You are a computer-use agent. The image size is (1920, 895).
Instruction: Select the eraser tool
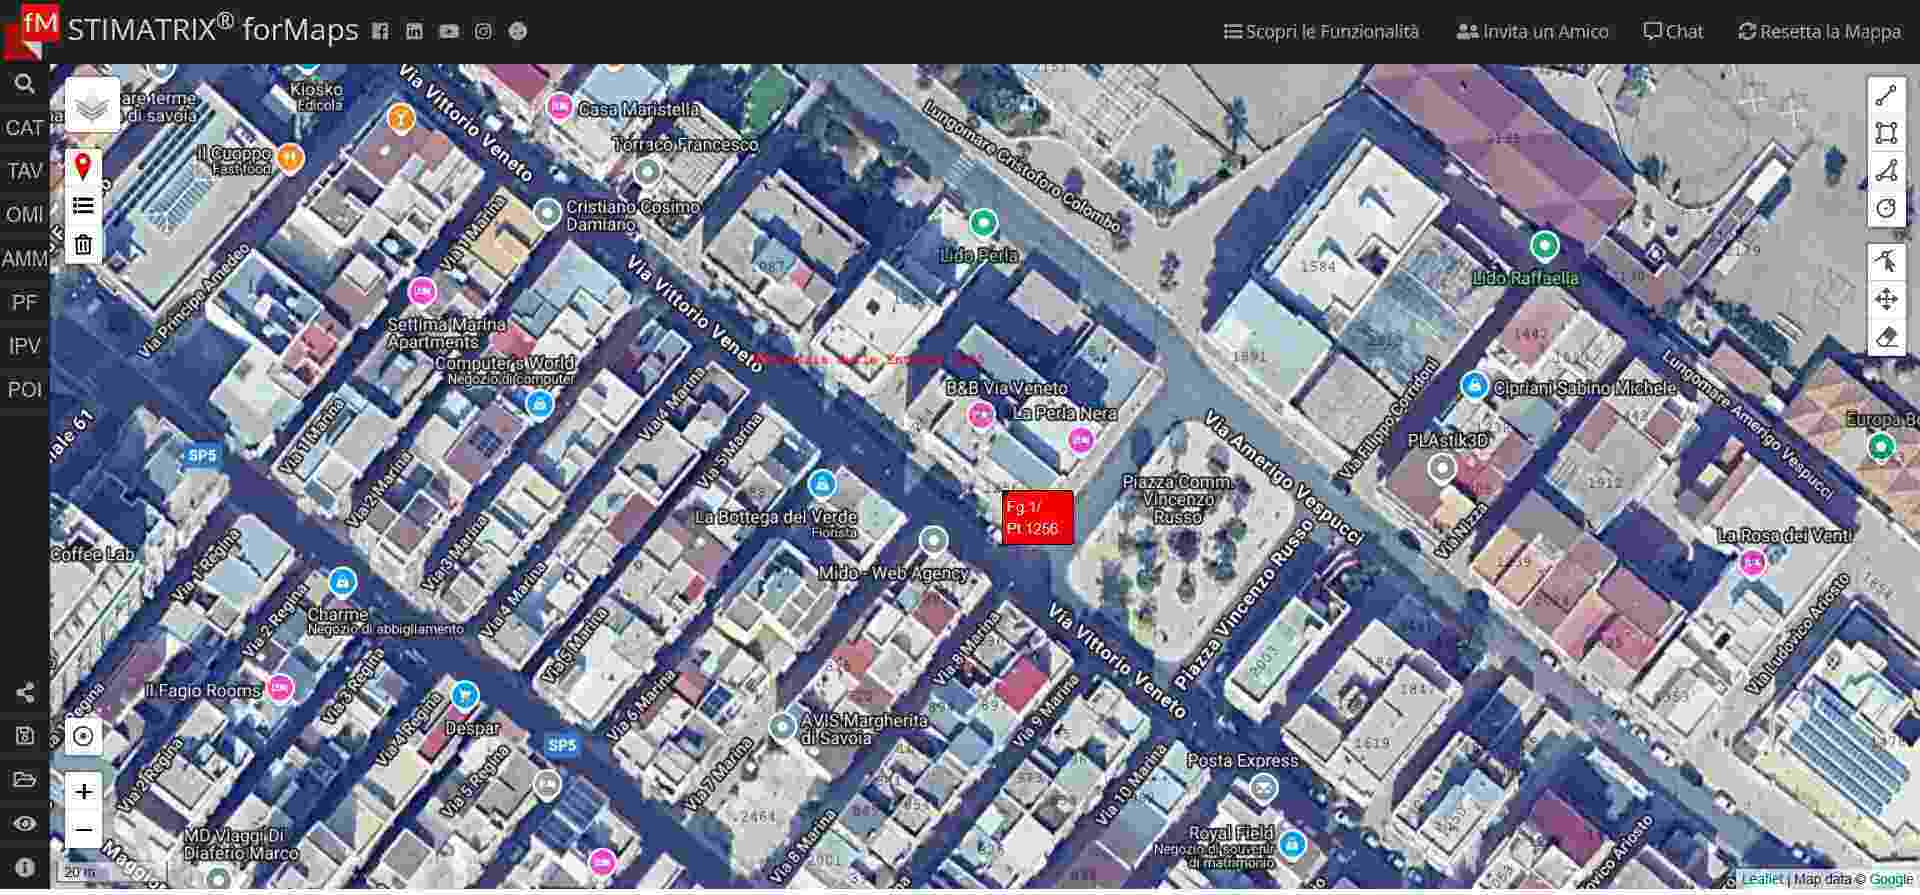(1886, 337)
